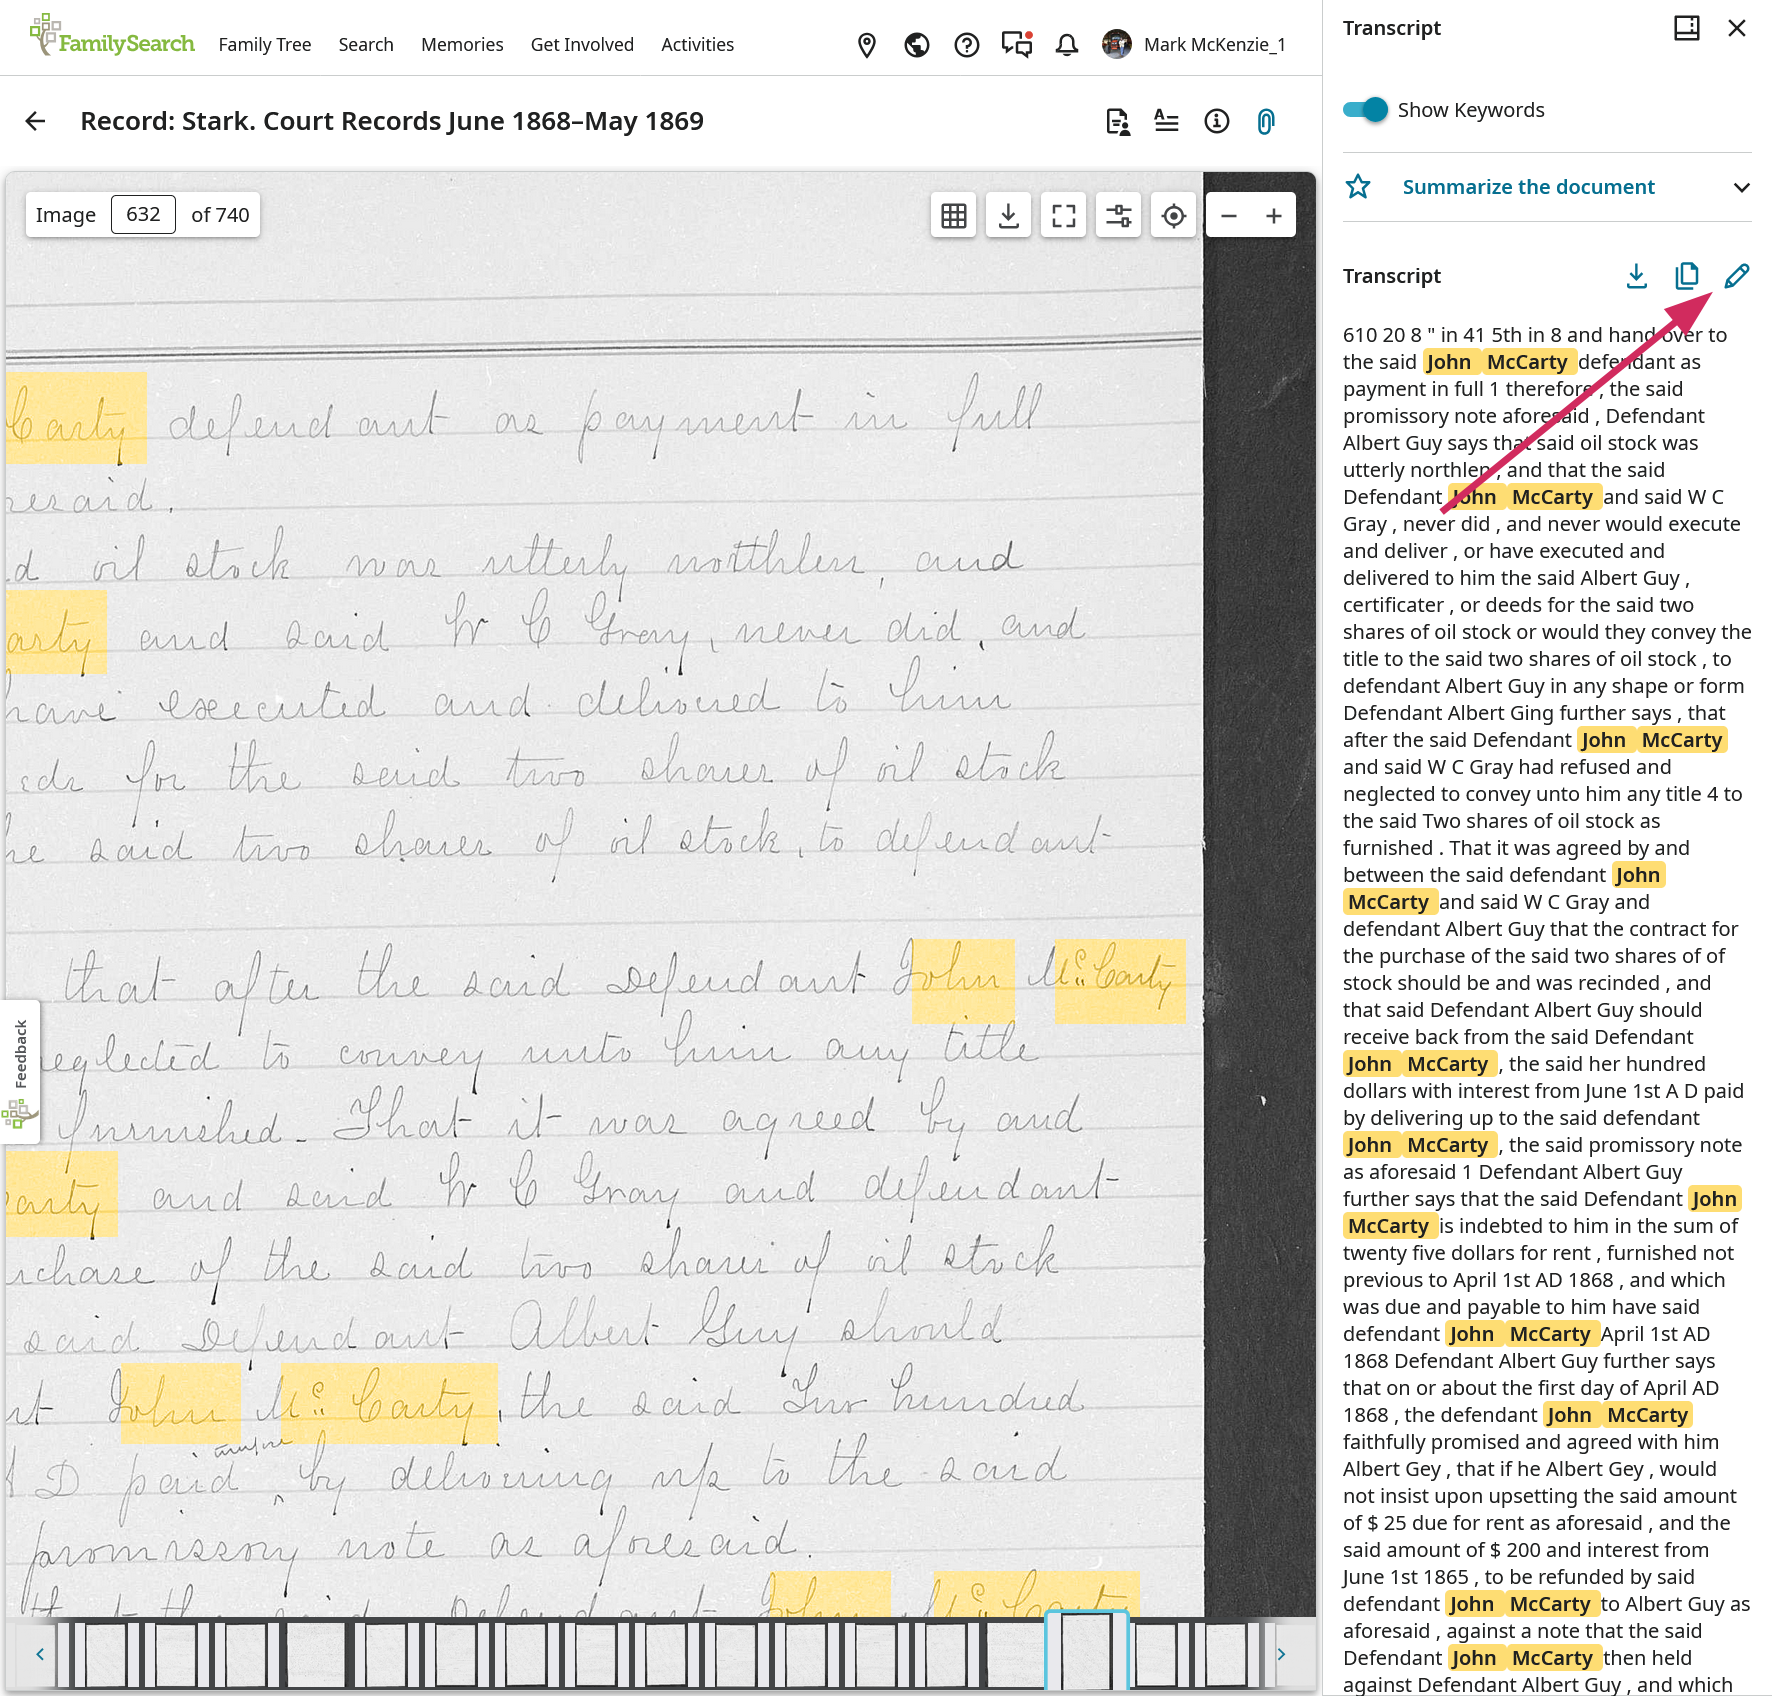Open the Feedback side tab
The height and width of the screenshot is (1697, 1772).
pos(20,1071)
